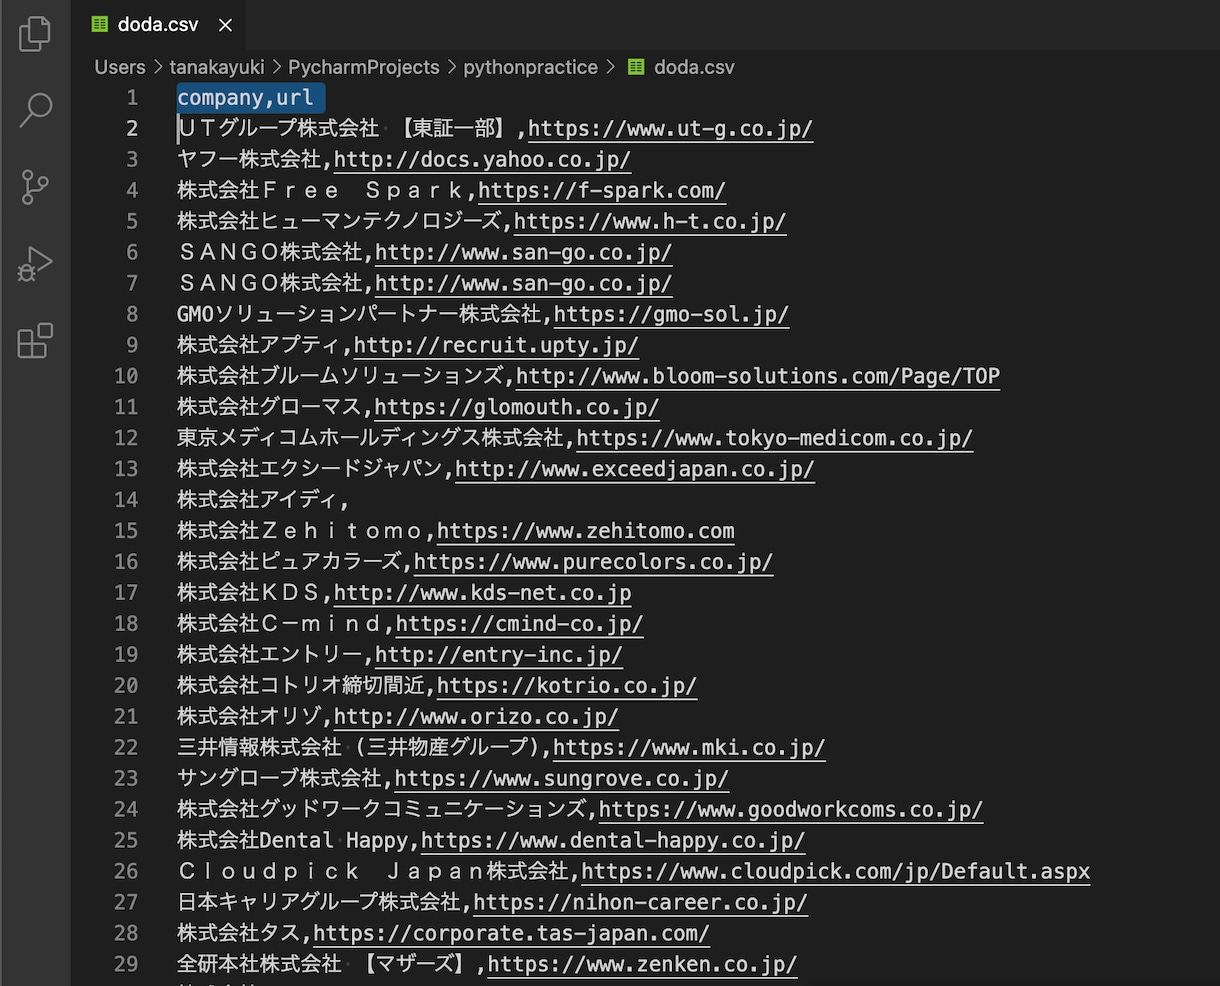Click the CSV file icon on doda.csv tab
The image size is (1220, 986).
tap(100, 24)
